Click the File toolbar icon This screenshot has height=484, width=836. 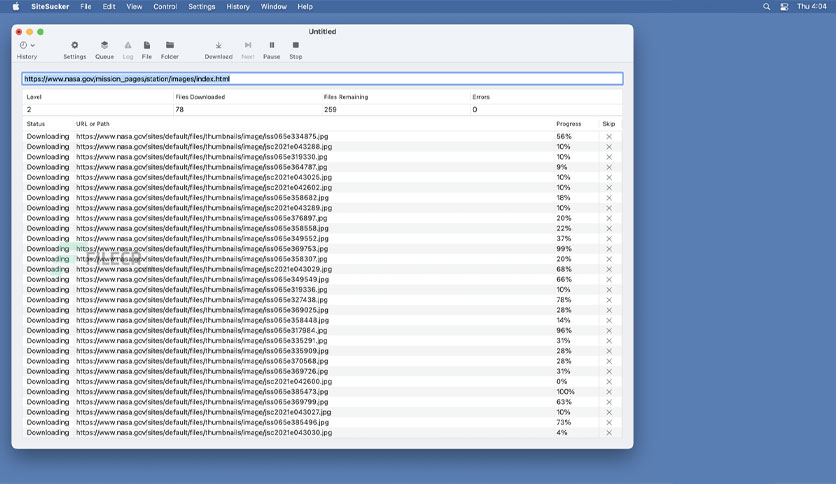coord(147,50)
